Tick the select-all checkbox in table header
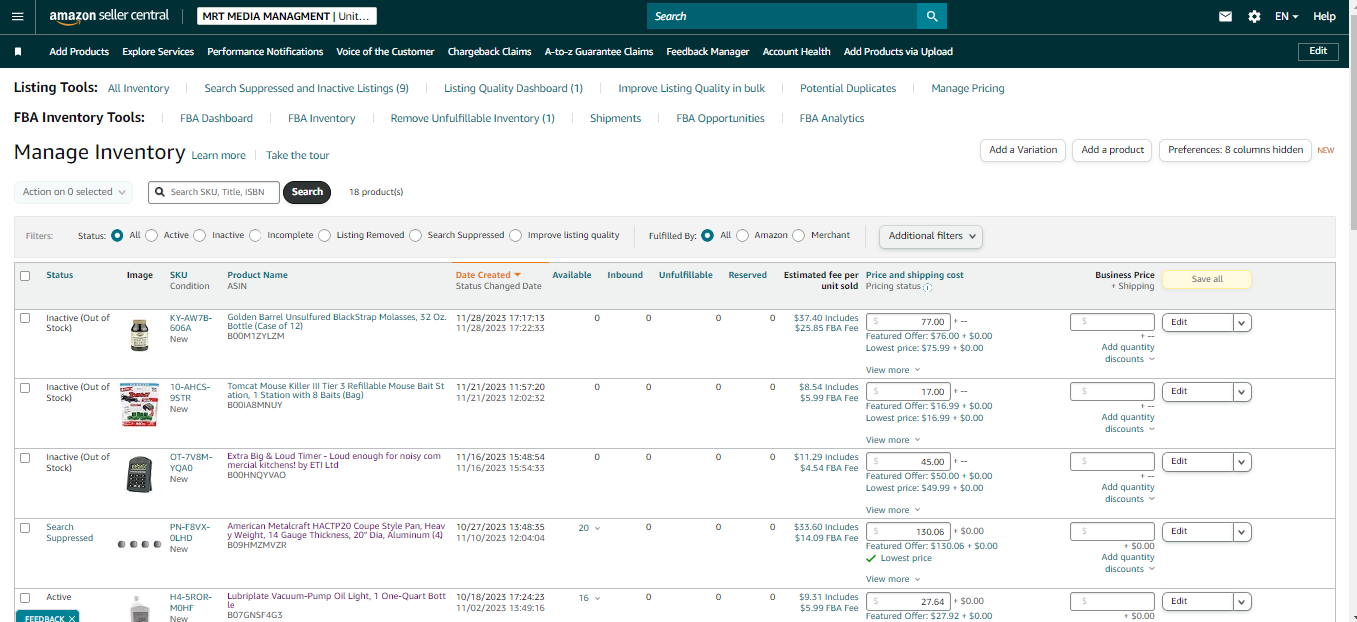The image size is (1357, 622). click(x=25, y=276)
